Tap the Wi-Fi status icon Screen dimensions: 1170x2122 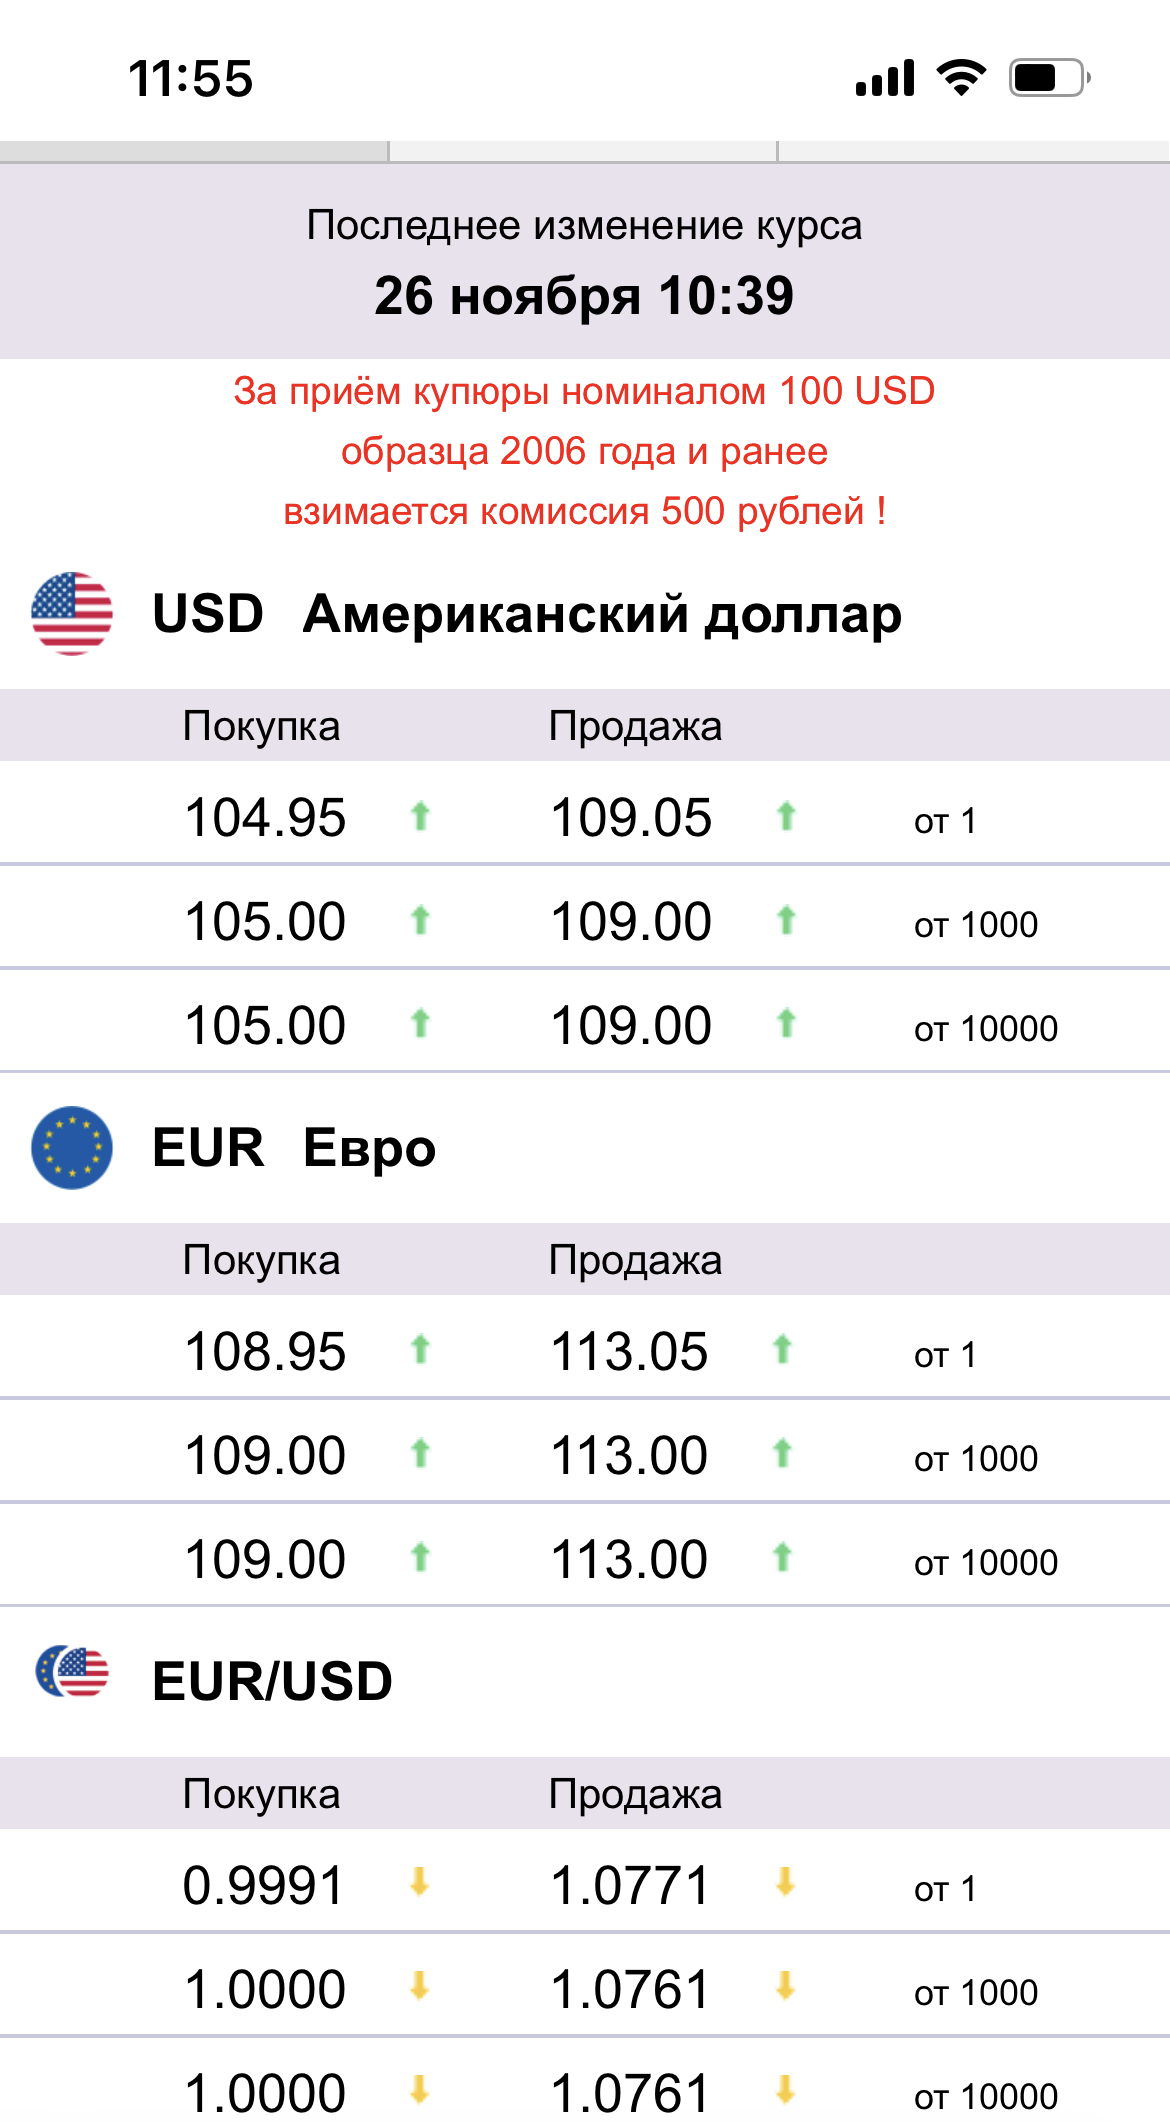[961, 78]
